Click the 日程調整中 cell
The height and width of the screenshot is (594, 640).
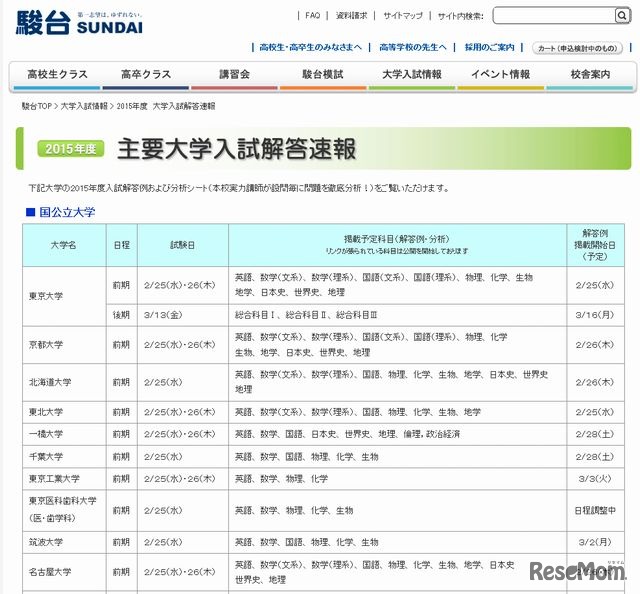595,511
